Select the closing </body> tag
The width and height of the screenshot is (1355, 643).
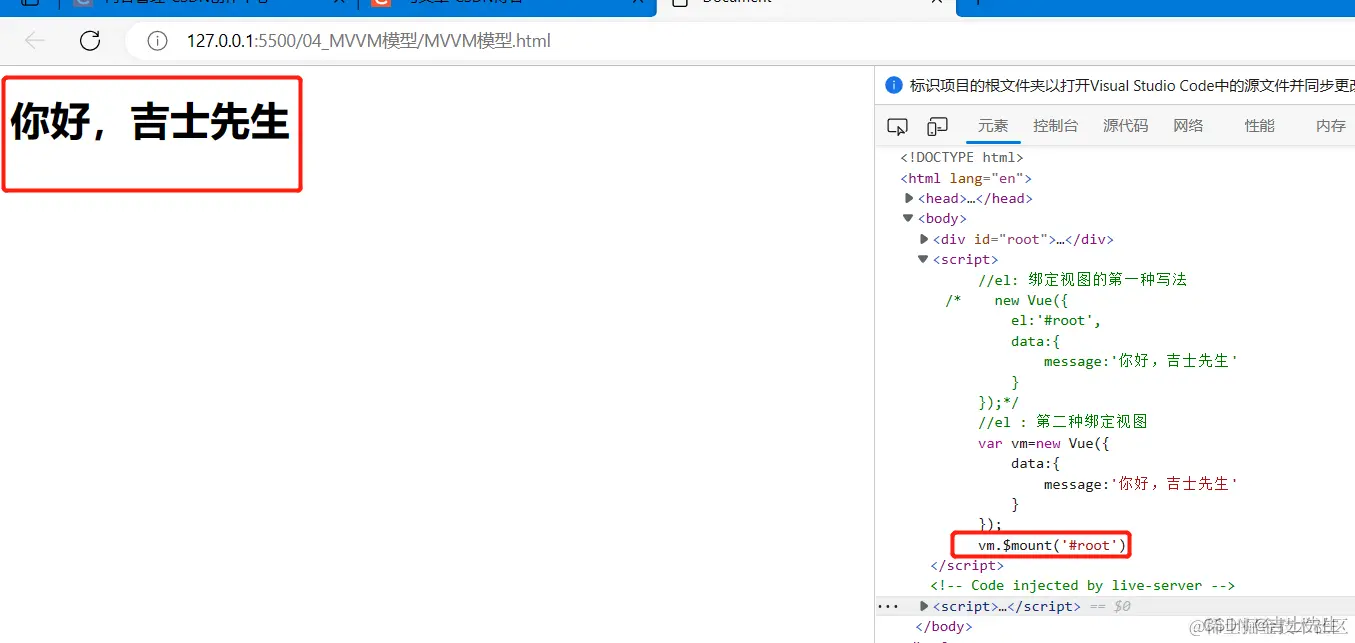tap(943, 626)
